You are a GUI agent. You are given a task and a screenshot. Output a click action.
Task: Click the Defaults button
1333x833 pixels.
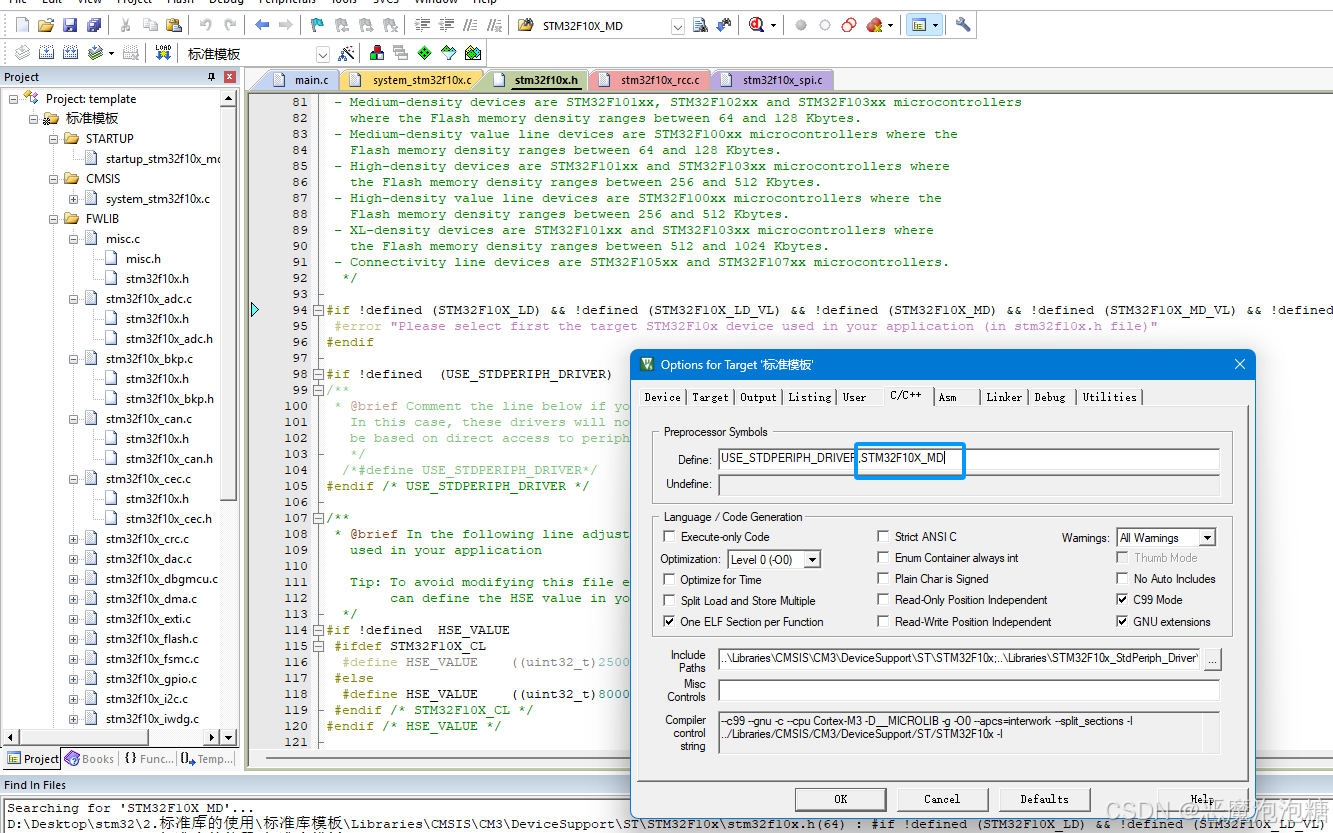pyautogui.click(x=1044, y=799)
